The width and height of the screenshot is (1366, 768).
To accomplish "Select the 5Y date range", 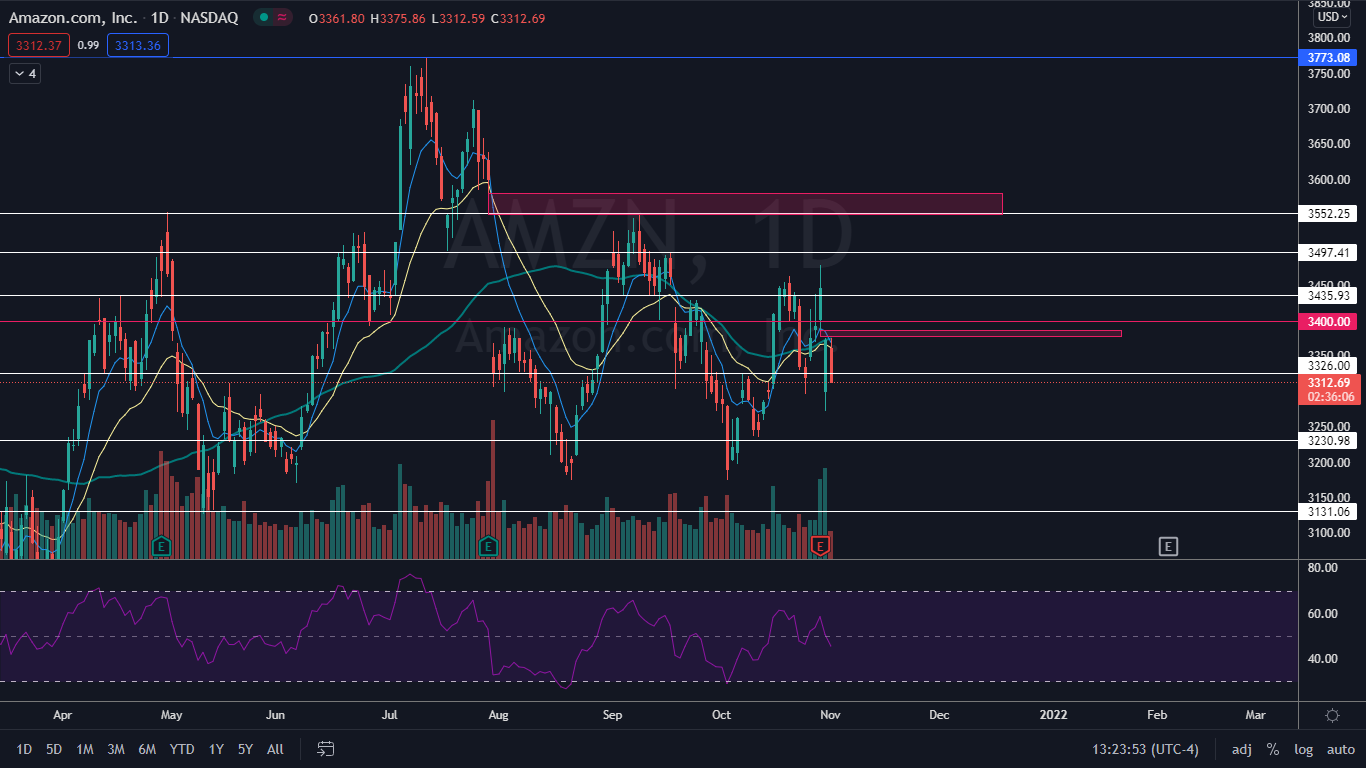I will (x=245, y=749).
